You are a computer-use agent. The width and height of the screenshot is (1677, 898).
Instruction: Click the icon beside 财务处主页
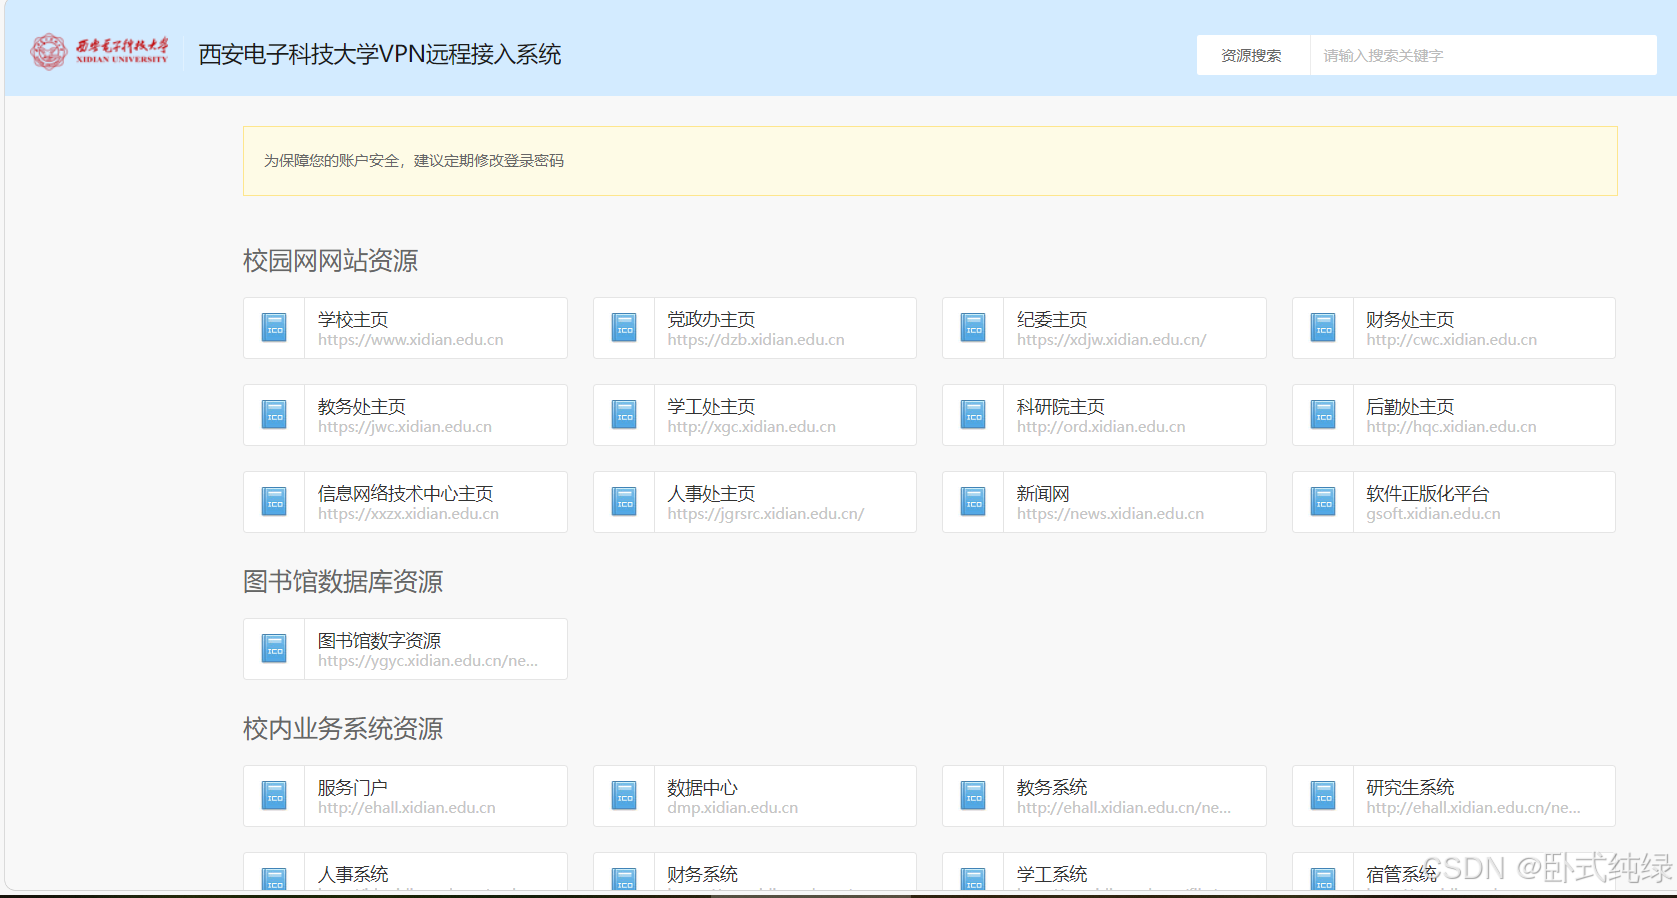point(1323,328)
